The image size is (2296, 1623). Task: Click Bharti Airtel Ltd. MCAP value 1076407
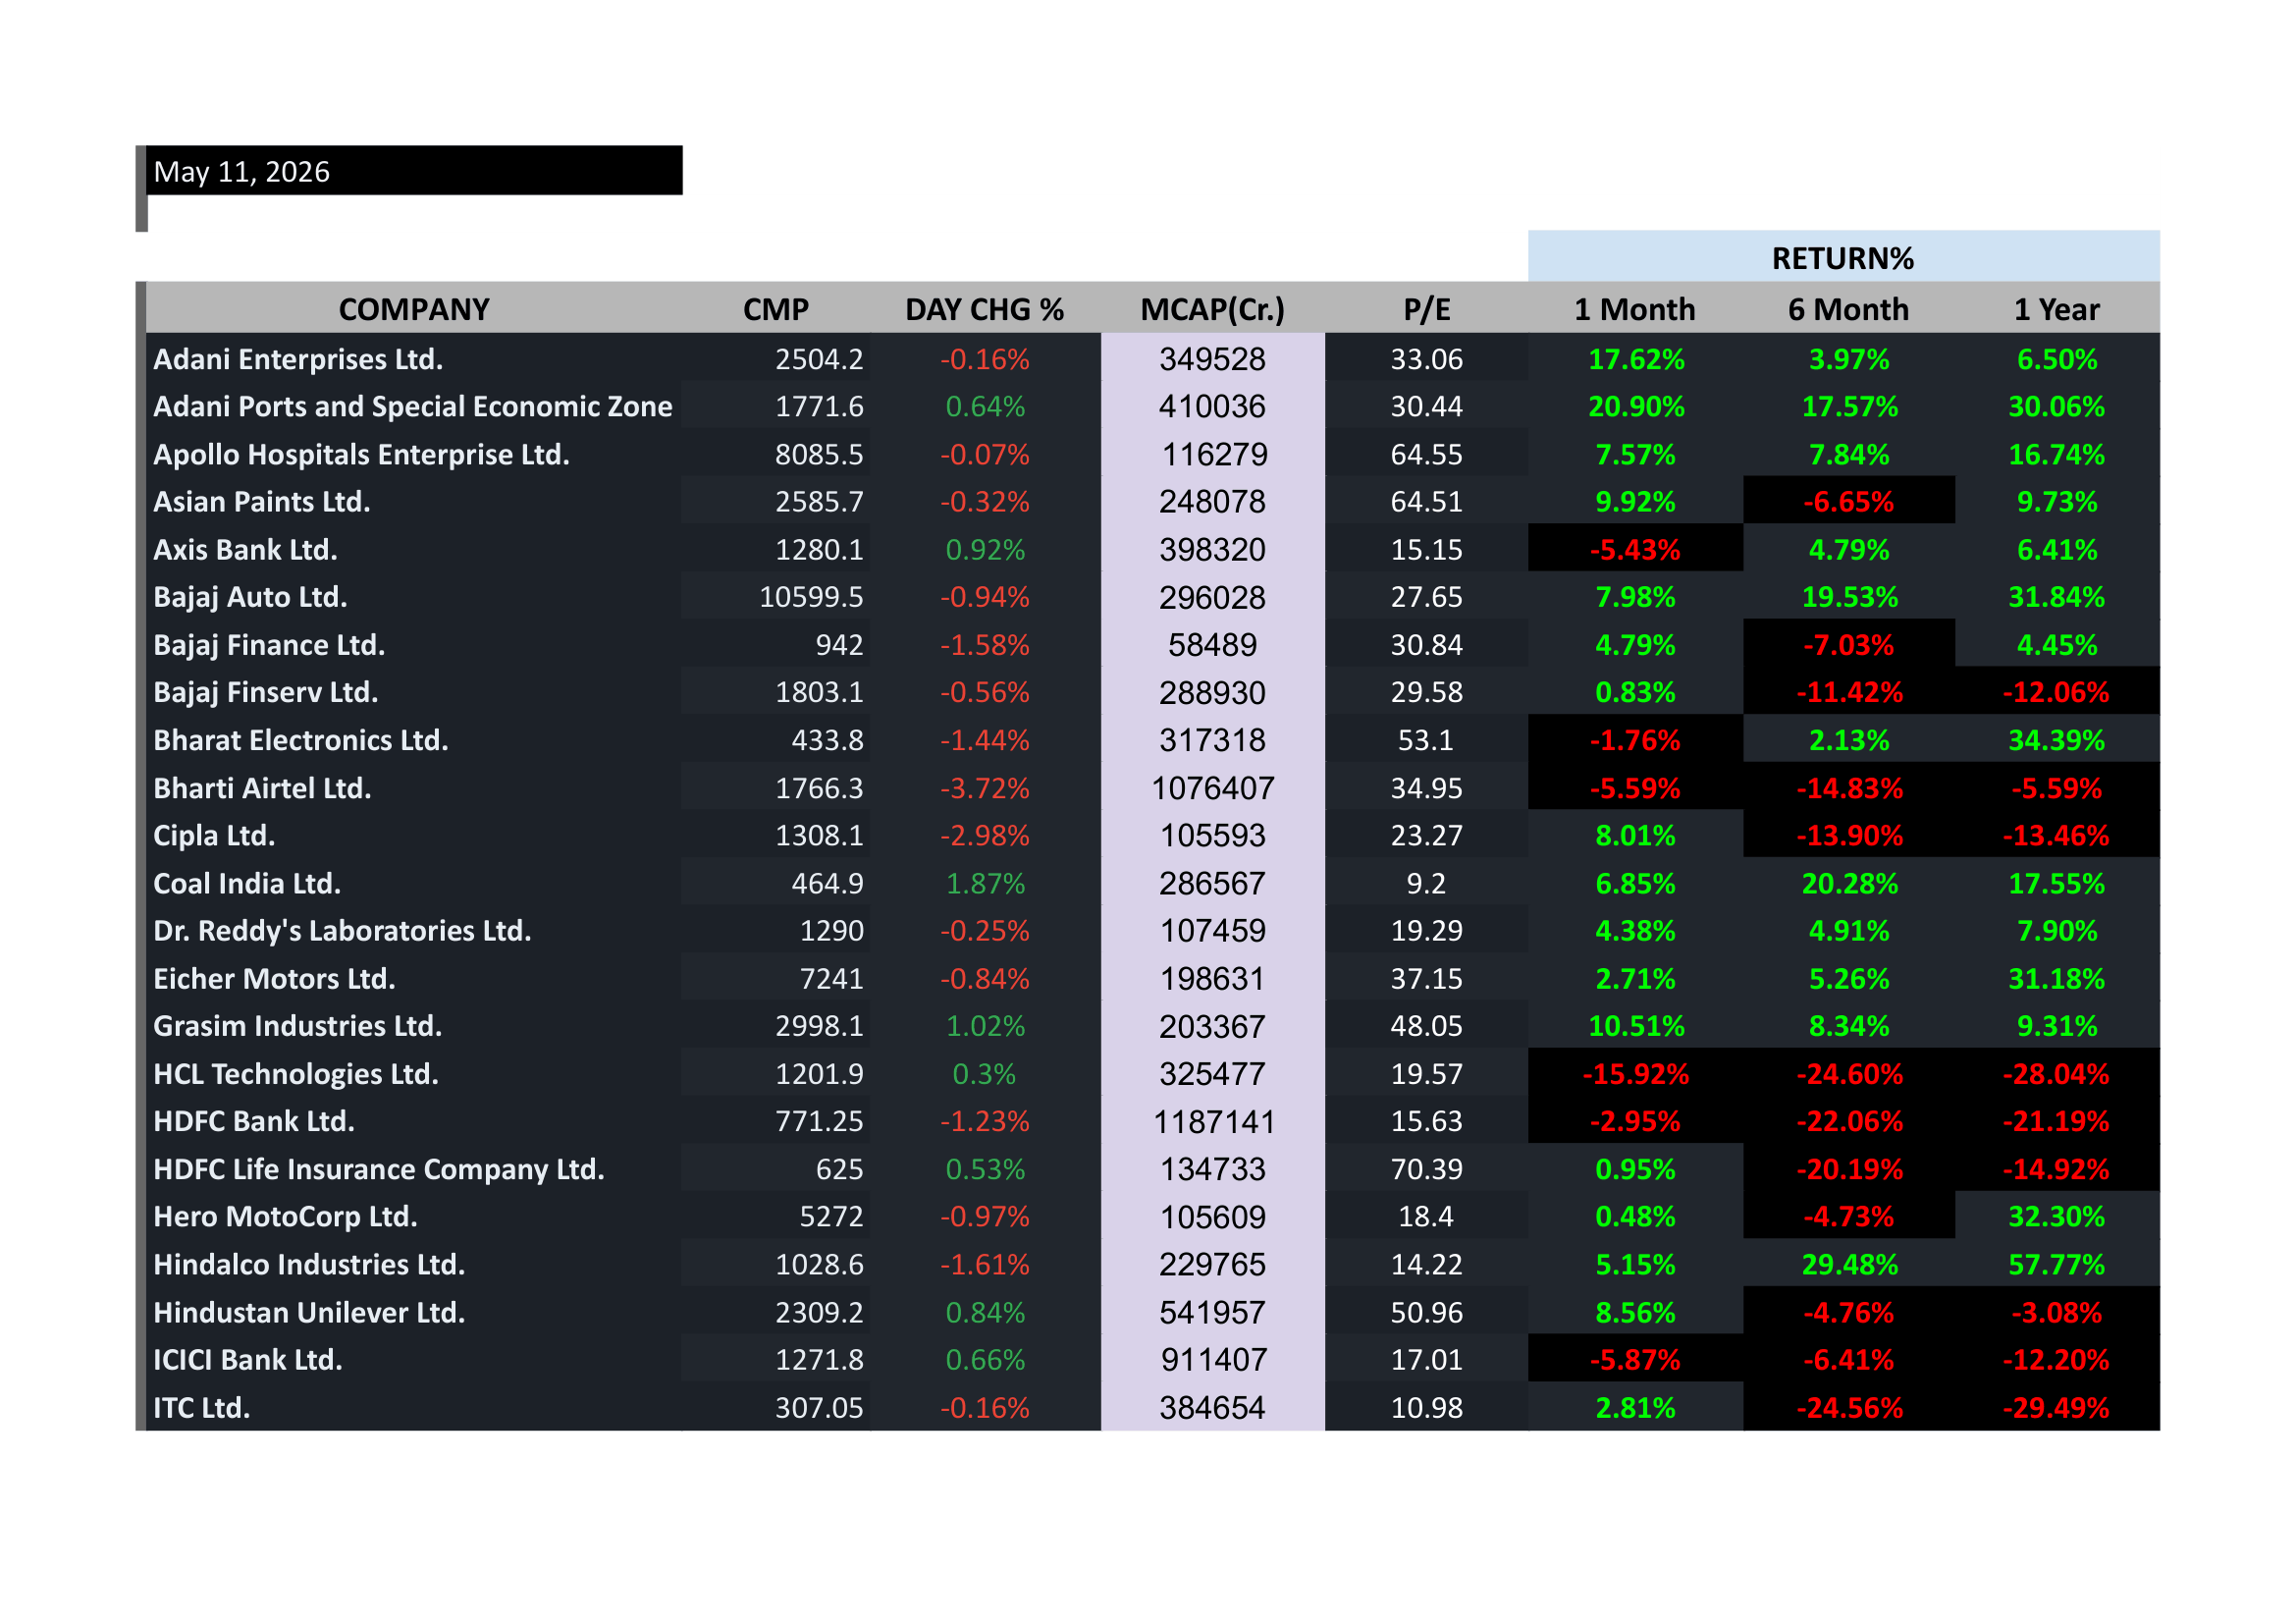1213,788
